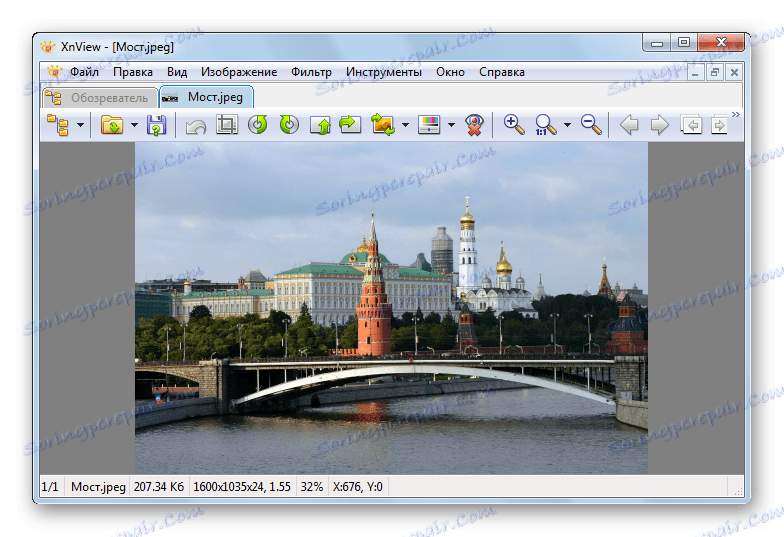Click the Open file folder icon
The image size is (784, 537).
click(112, 125)
